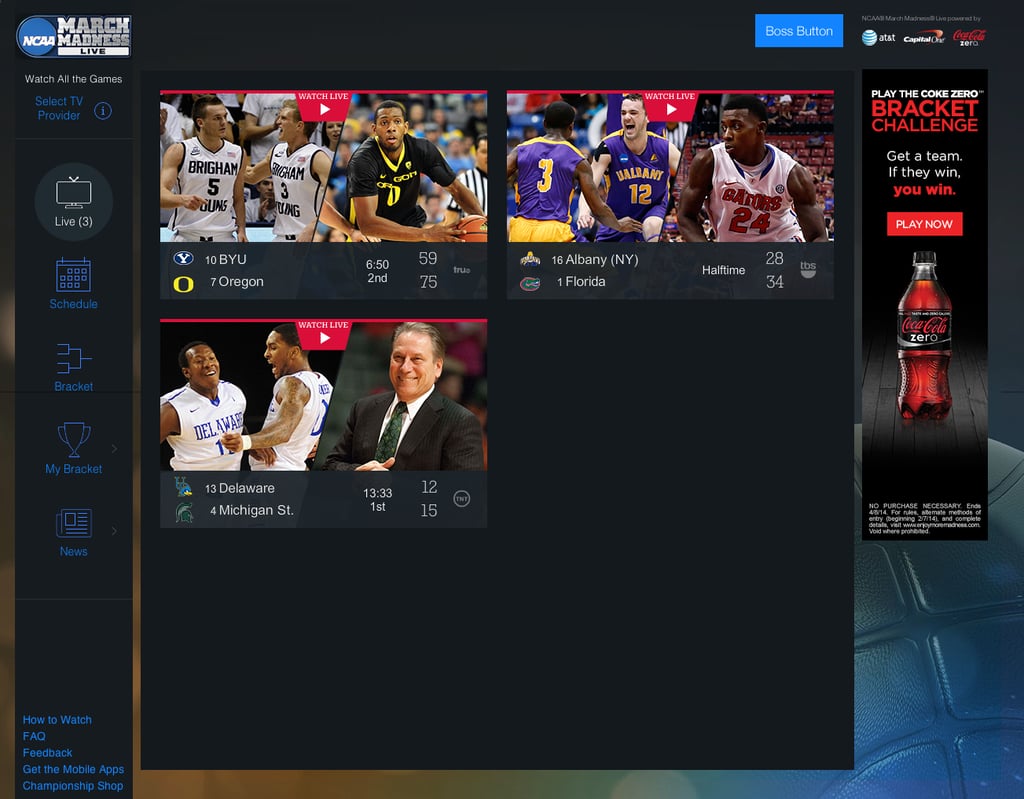The height and width of the screenshot is (799, 1024).
Task: Click the TBS network logo
Action: pyautogui.click(x=808, y=269)
